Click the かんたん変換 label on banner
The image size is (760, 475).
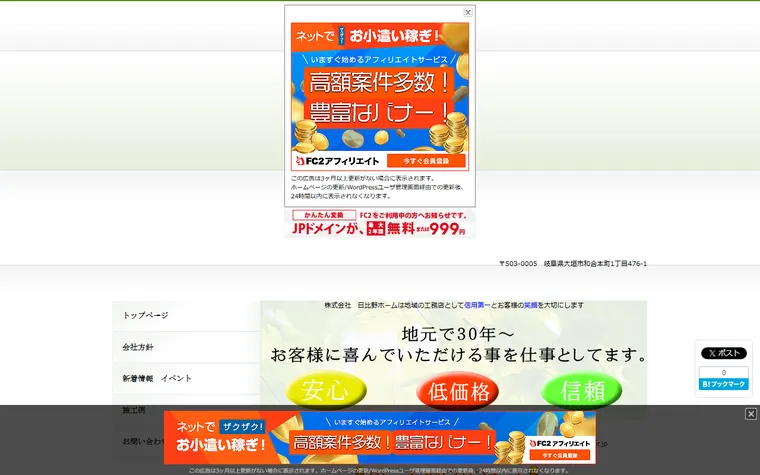click(x=324, y=215)
